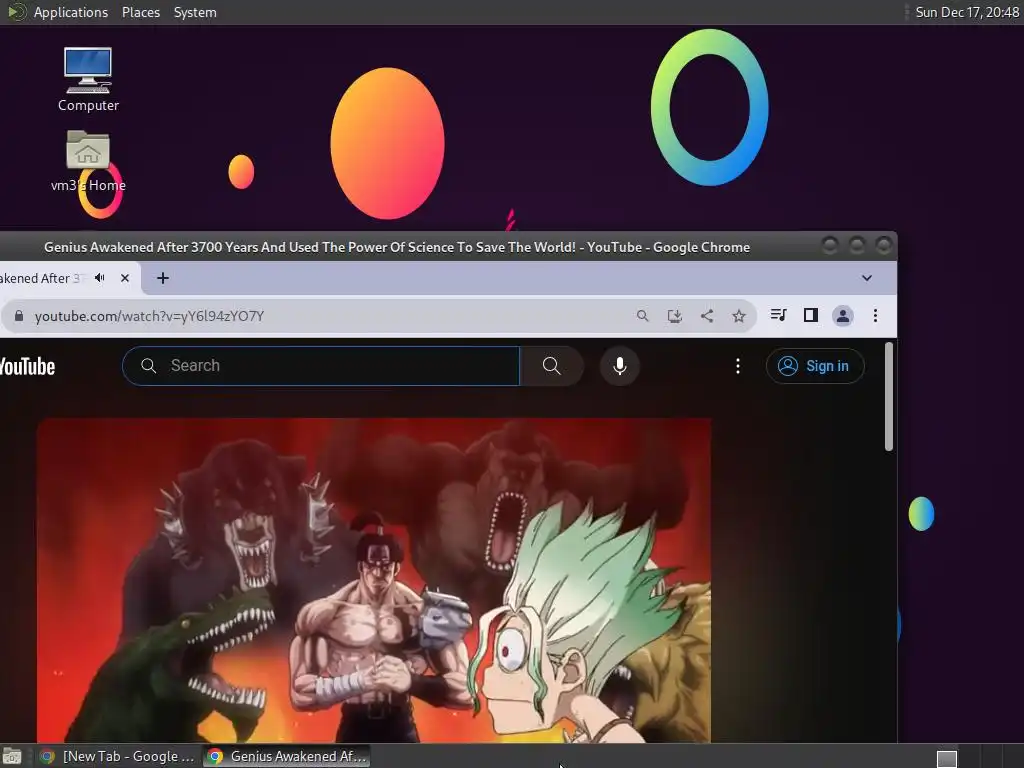Viewport: 1024px width, 768px height.
Task: Open a new Chrome tab with plus button
Action: (x=163, y=278)
